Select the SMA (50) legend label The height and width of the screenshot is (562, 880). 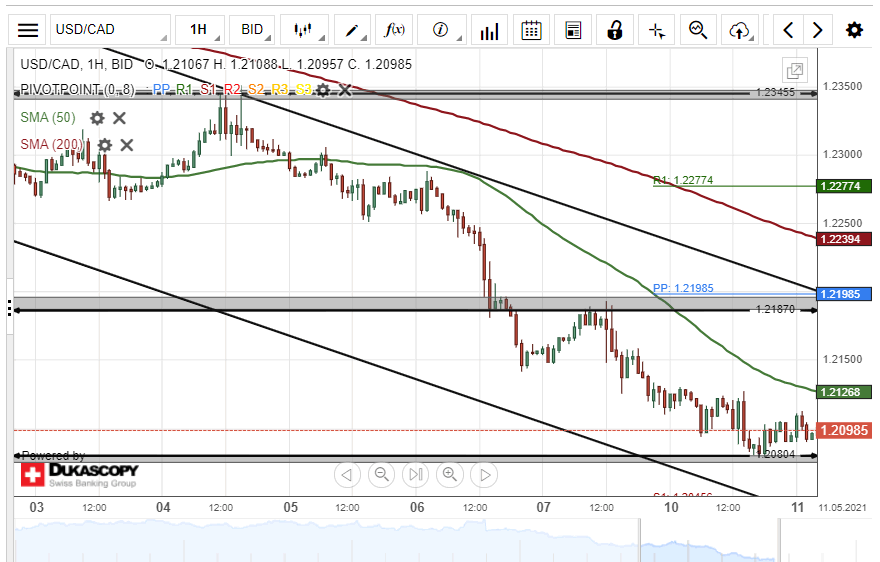coord(48,117)
